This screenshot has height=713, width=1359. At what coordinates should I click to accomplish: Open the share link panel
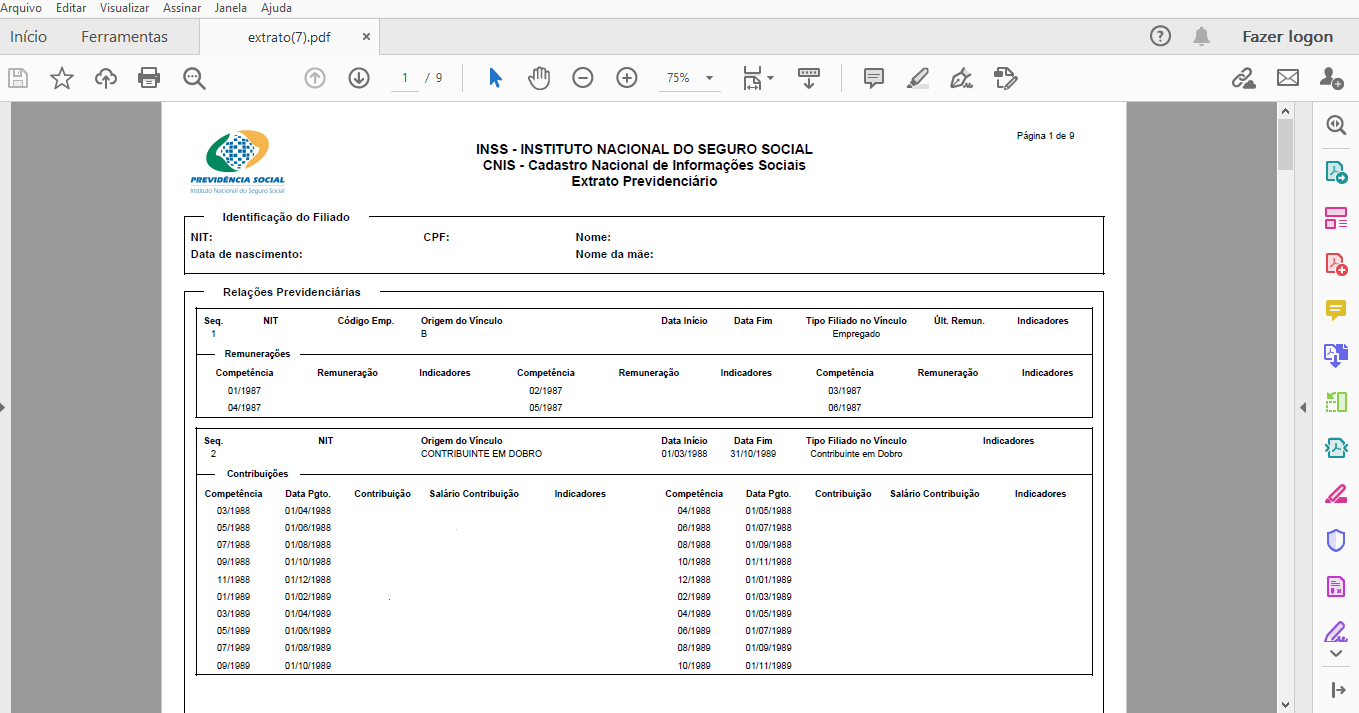click(x=1244, y=77)
